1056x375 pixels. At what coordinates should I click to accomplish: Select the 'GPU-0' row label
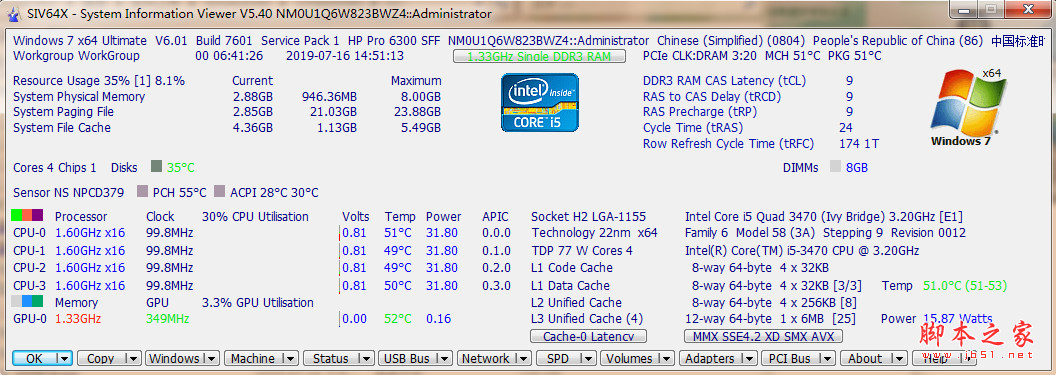(x=30, y=318)
